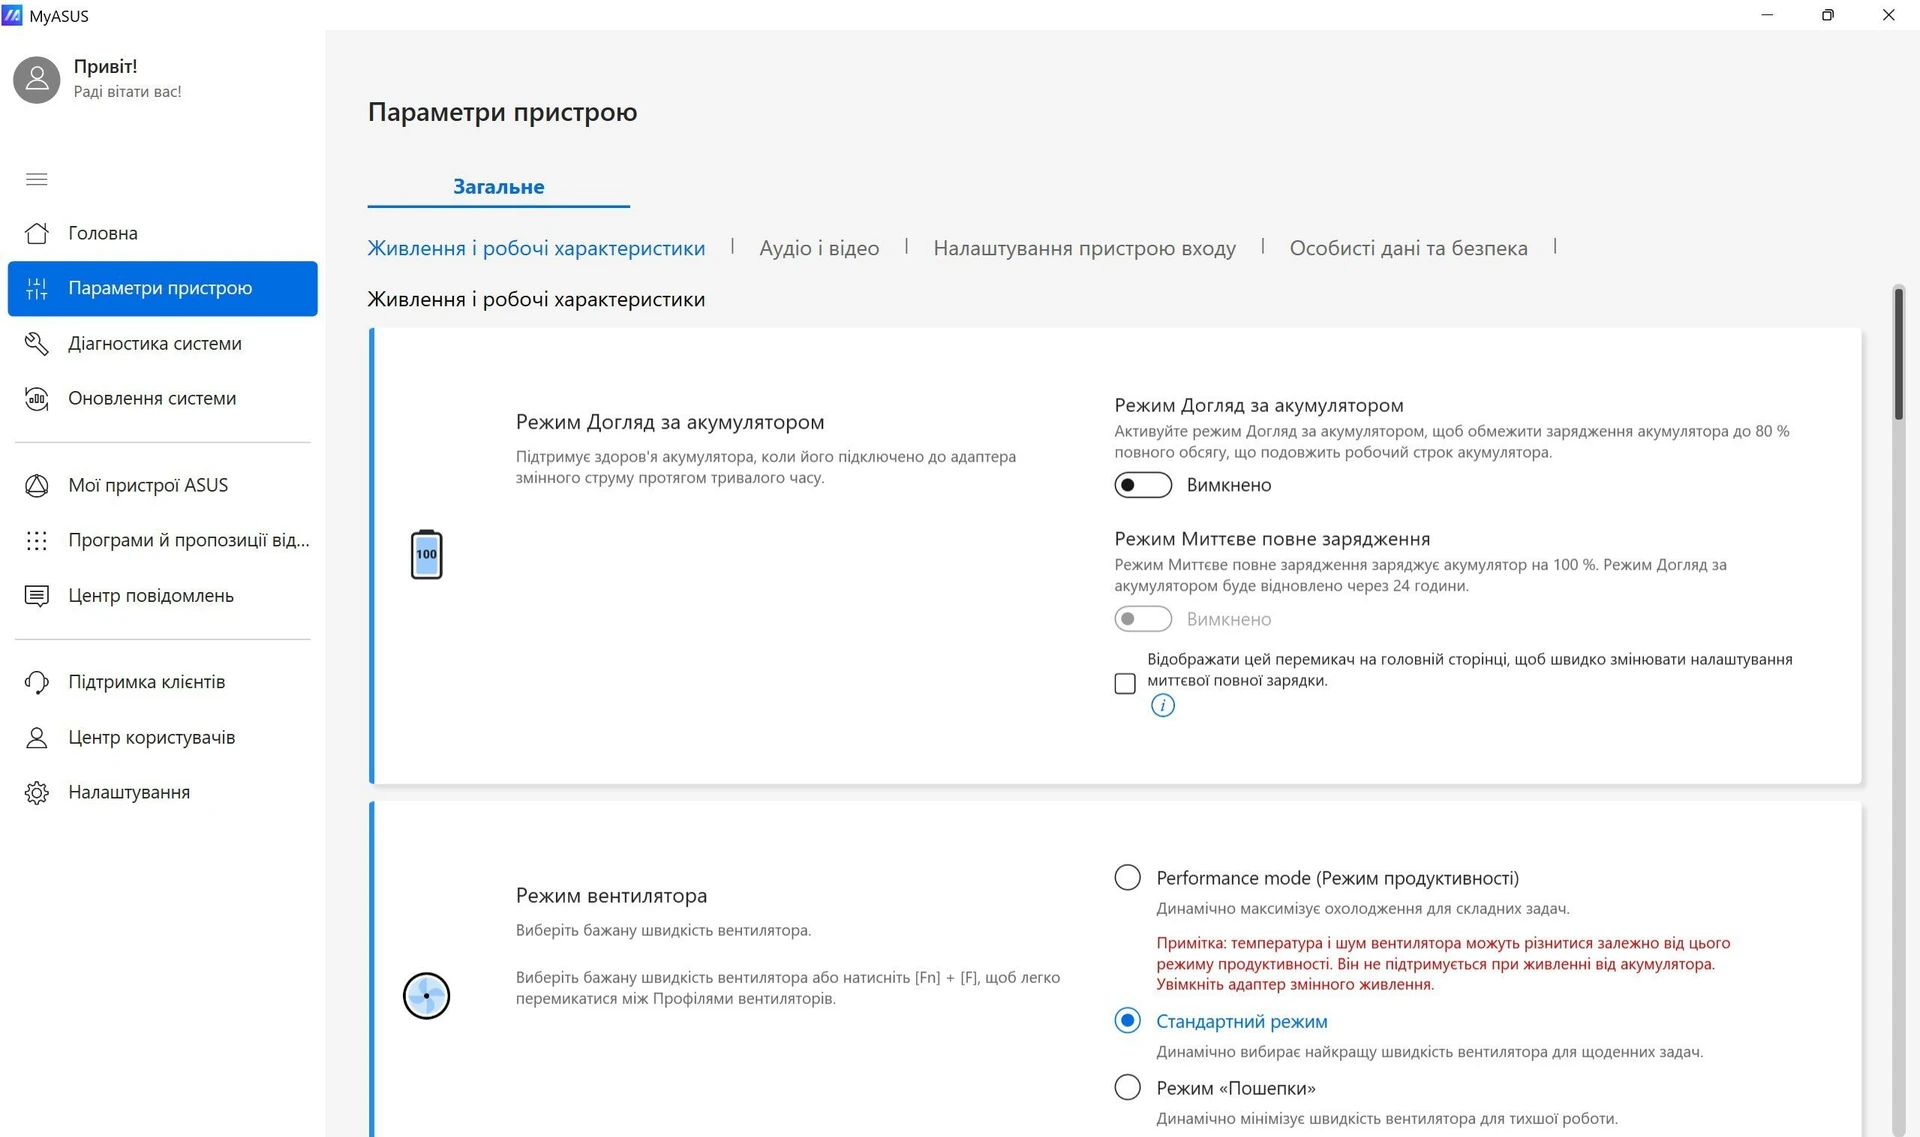Click the info icon under the checkbox
Viewport: 1920px width, 1137px height.
pyautogui.click(x=1163, y=706)
